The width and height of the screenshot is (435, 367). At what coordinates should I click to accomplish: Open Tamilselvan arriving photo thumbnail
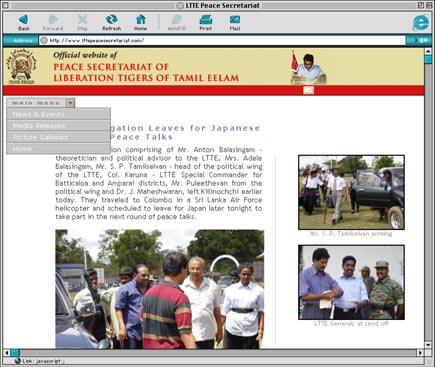pos(351,192)
